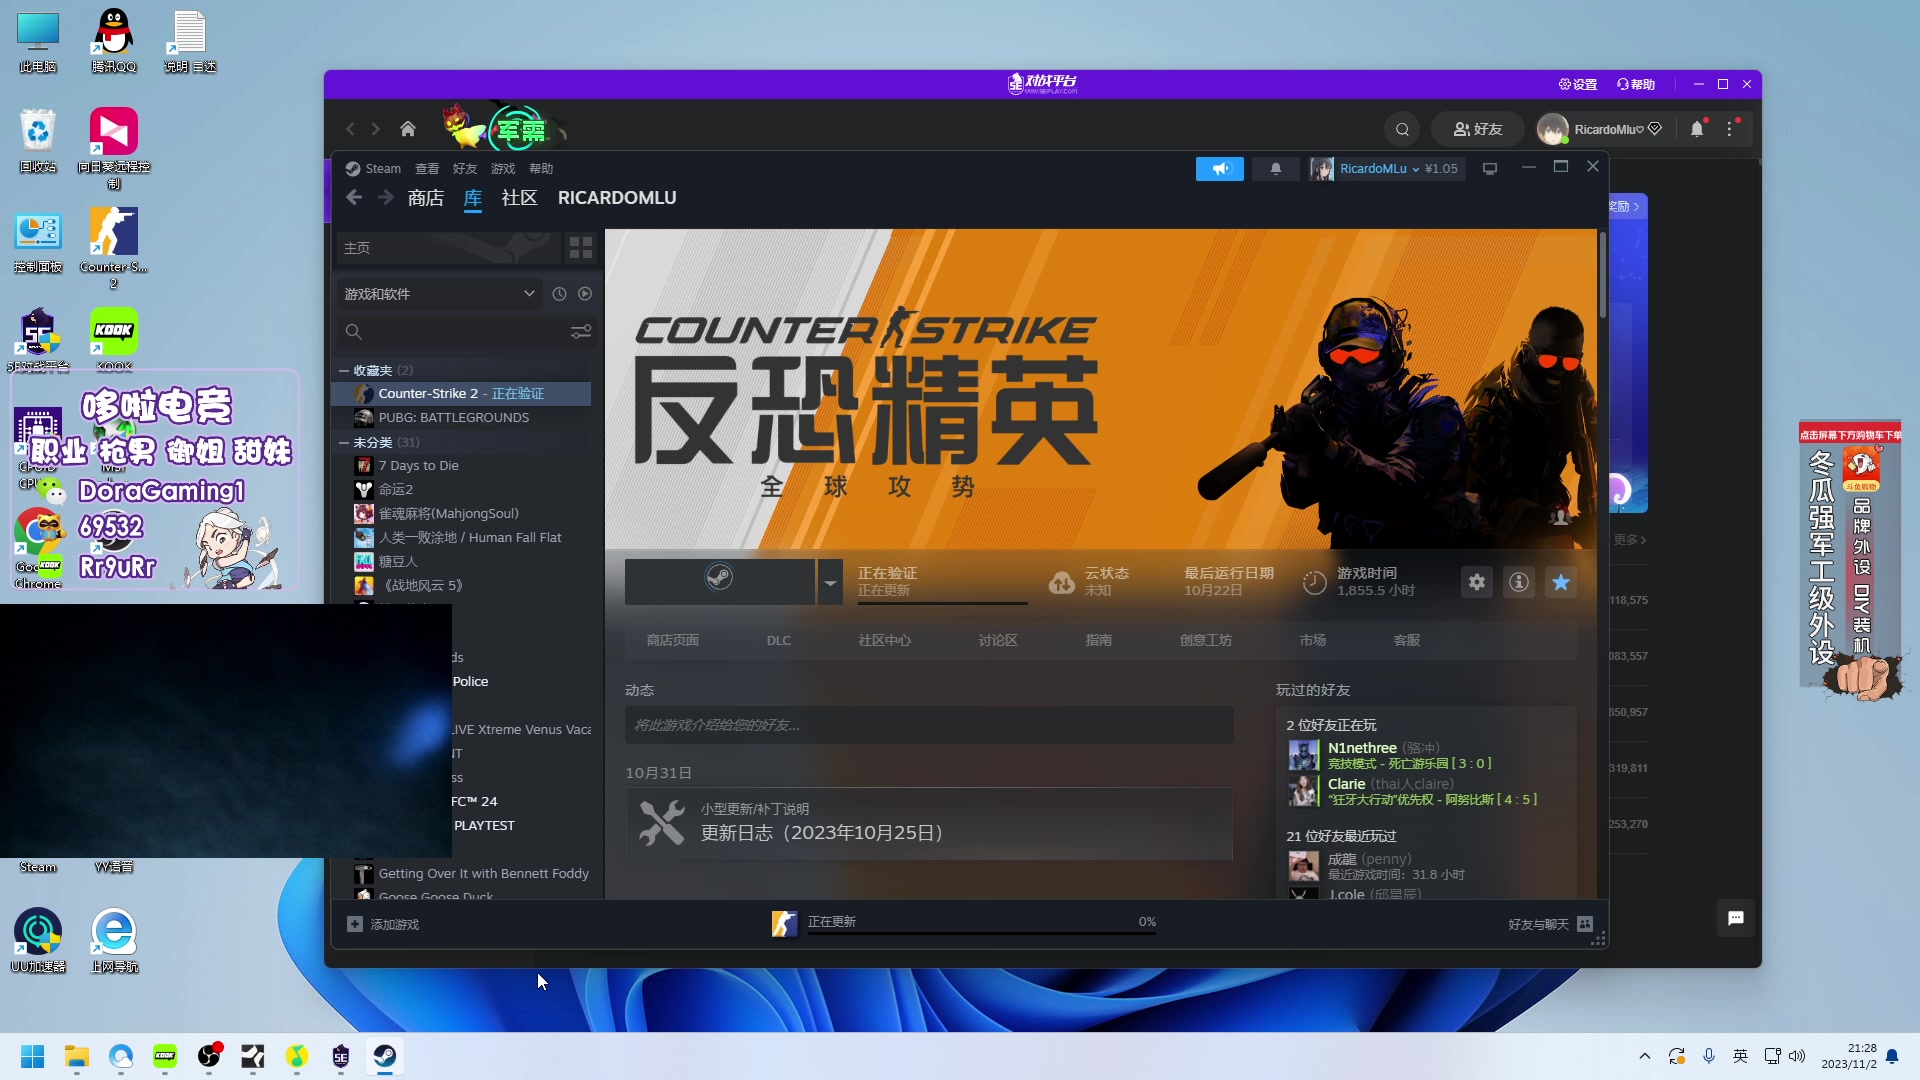Open File Explorer from the taskbar
The width and height of the screenshot is (1920, 1080).
coord(77,1056)
